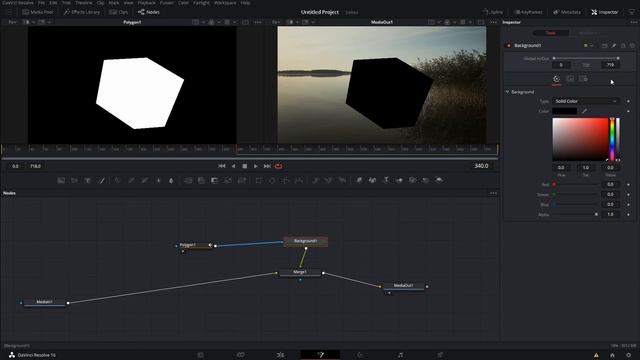Toggle the Inspector panel button
The image size is (640, 360).
click(x=604, y=12)
